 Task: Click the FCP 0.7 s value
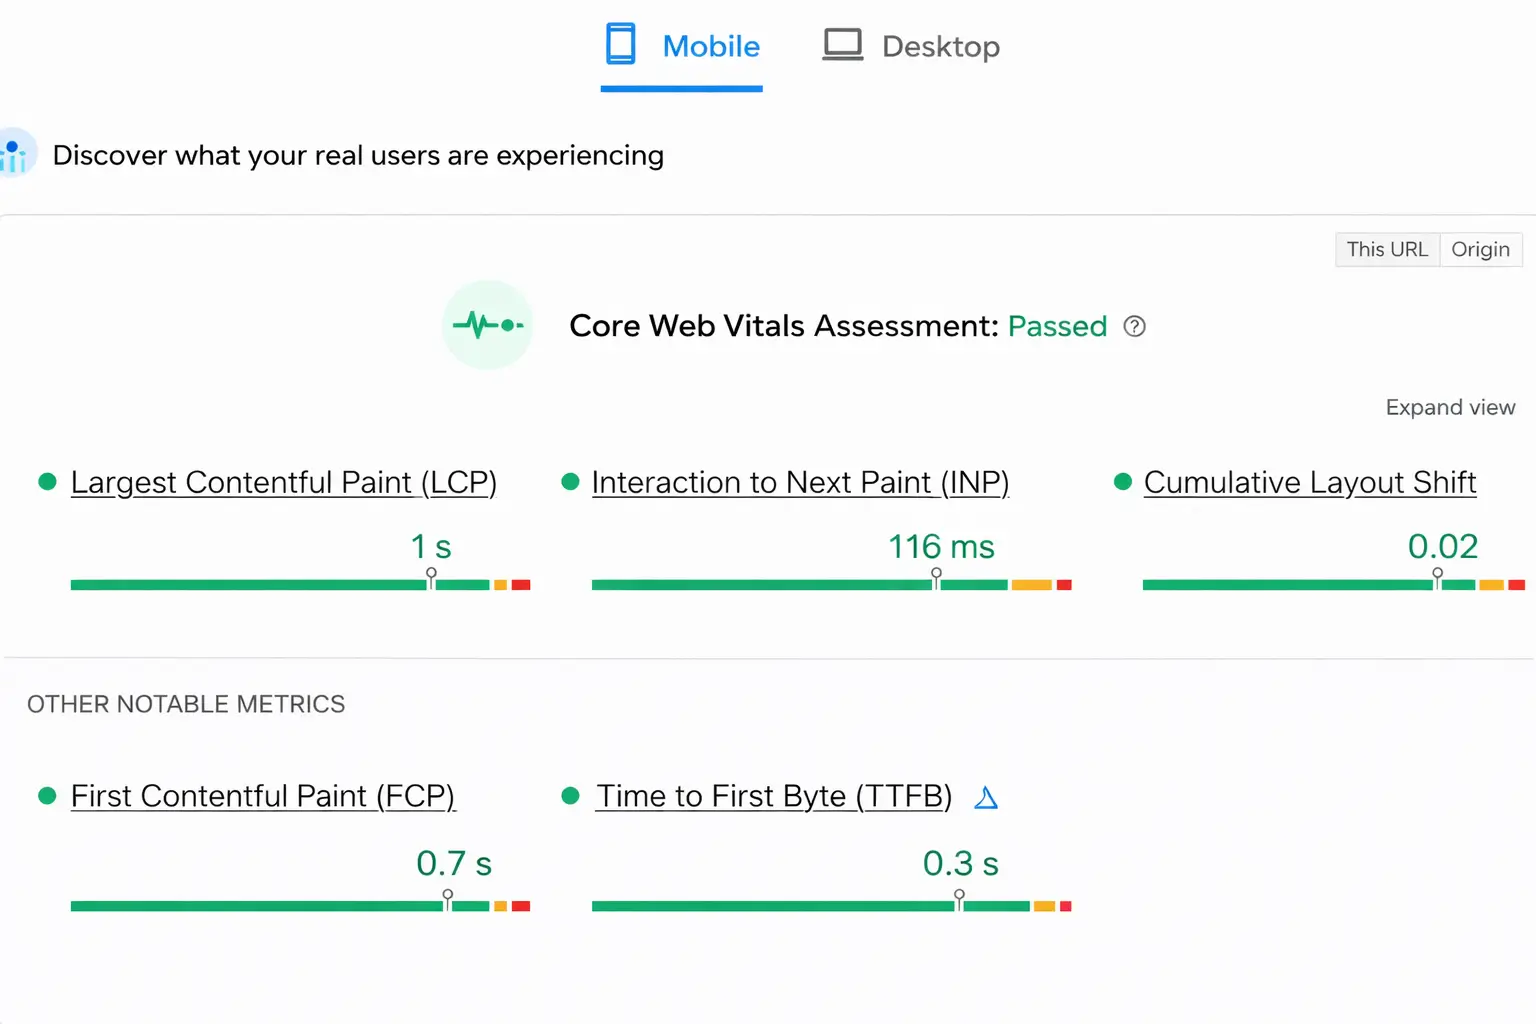tap(454, 863)
